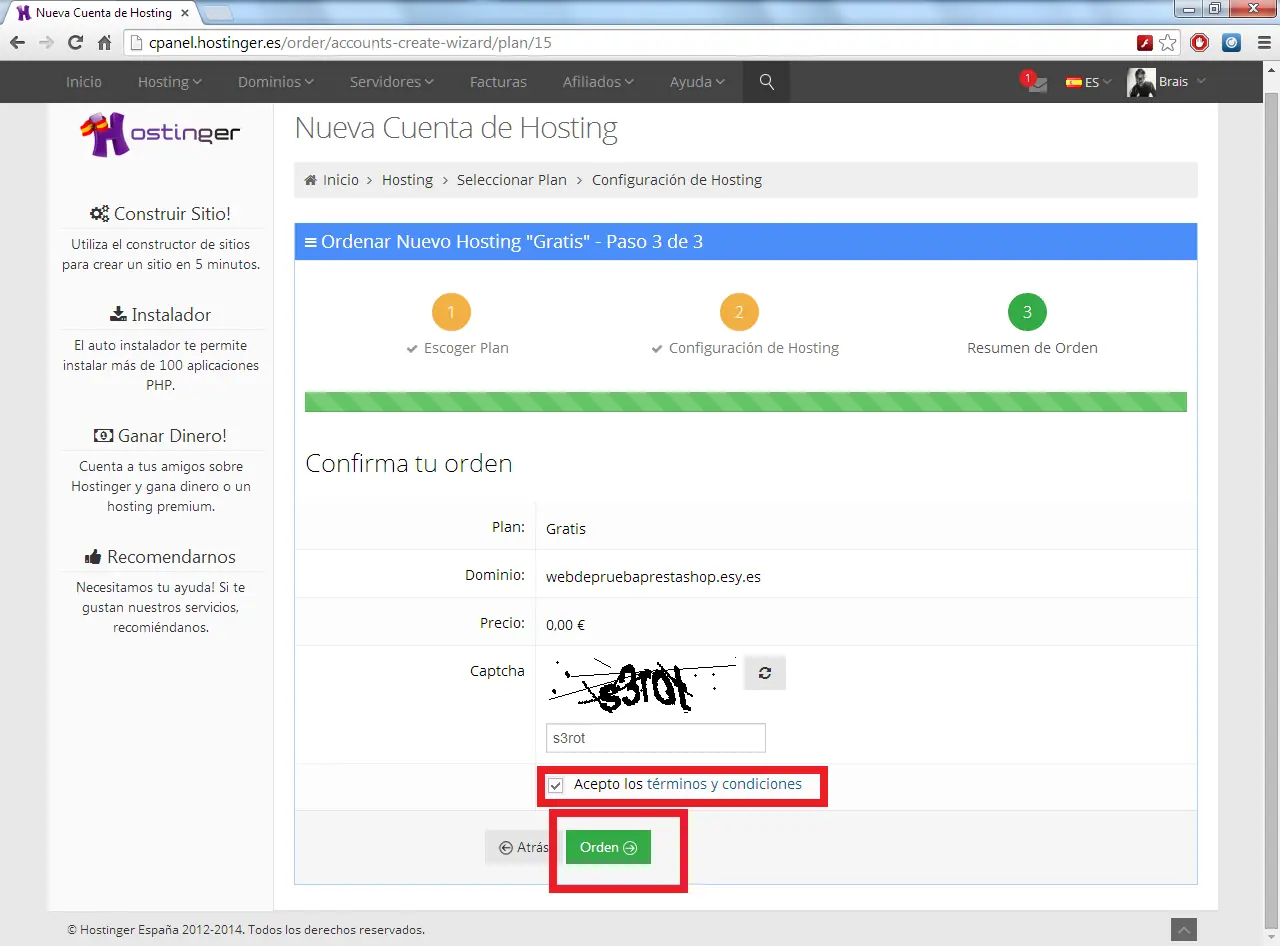Screen dimensions: 1280x946
Task: Open the messages envelope with notification badge
Action: click(x=1035, y=82)
